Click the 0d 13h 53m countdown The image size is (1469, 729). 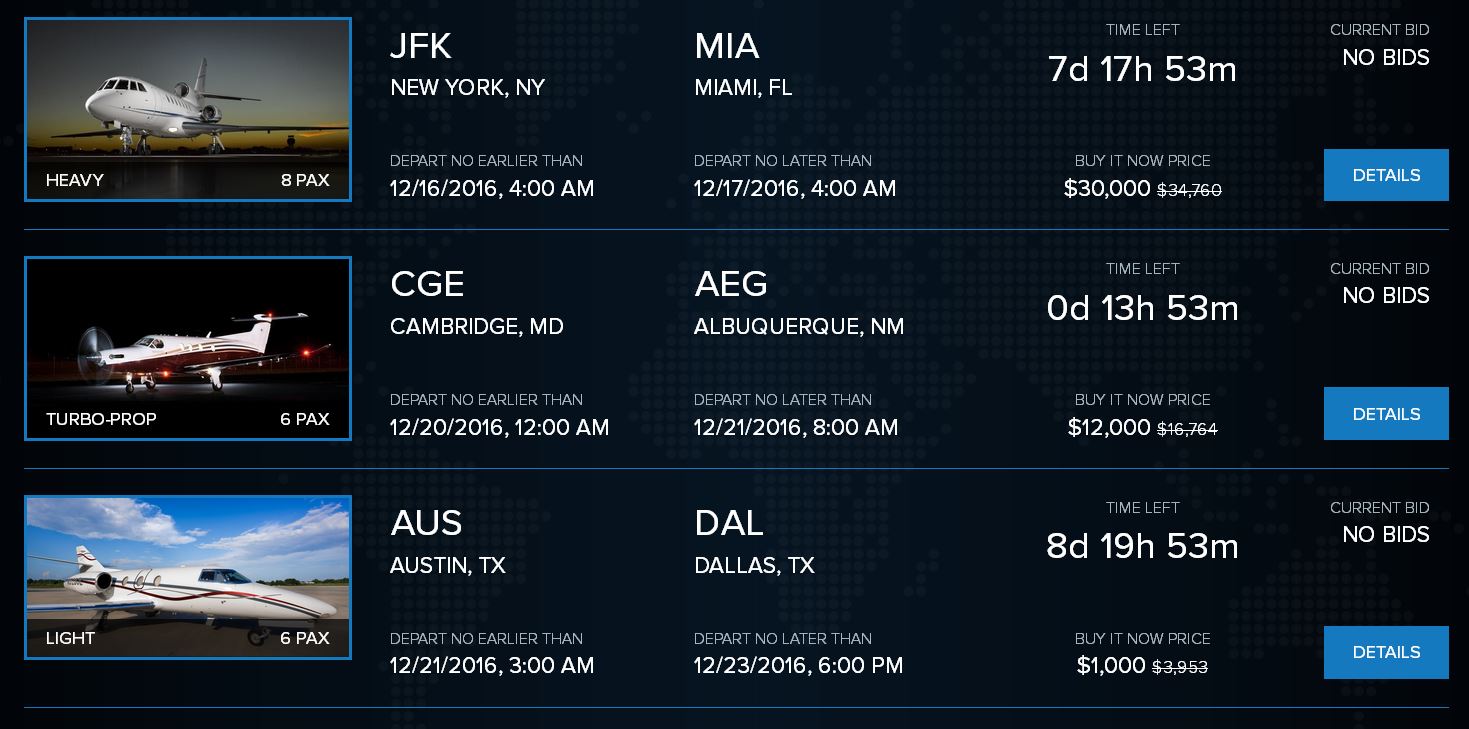point(1142,308)
